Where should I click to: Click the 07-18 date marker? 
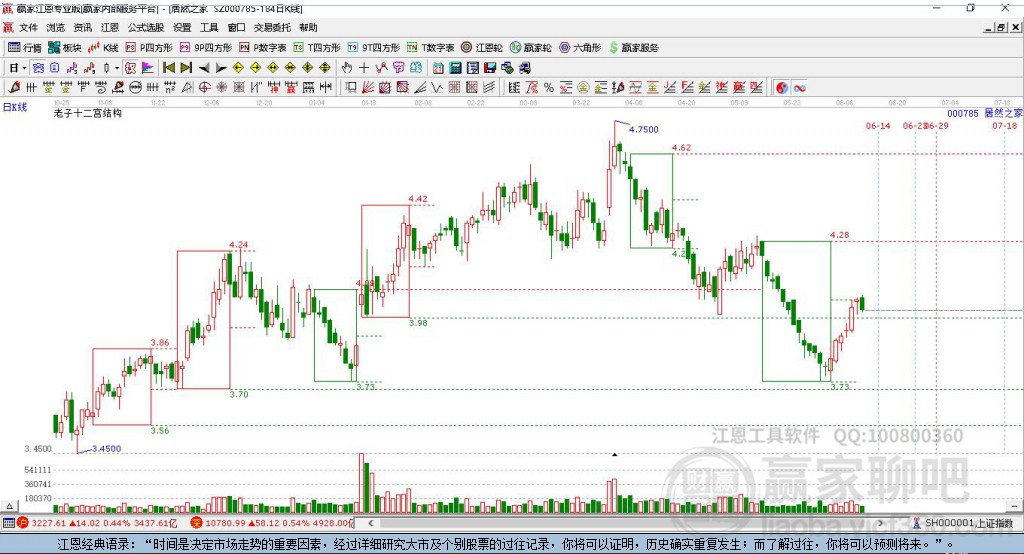coord(1004,126)
